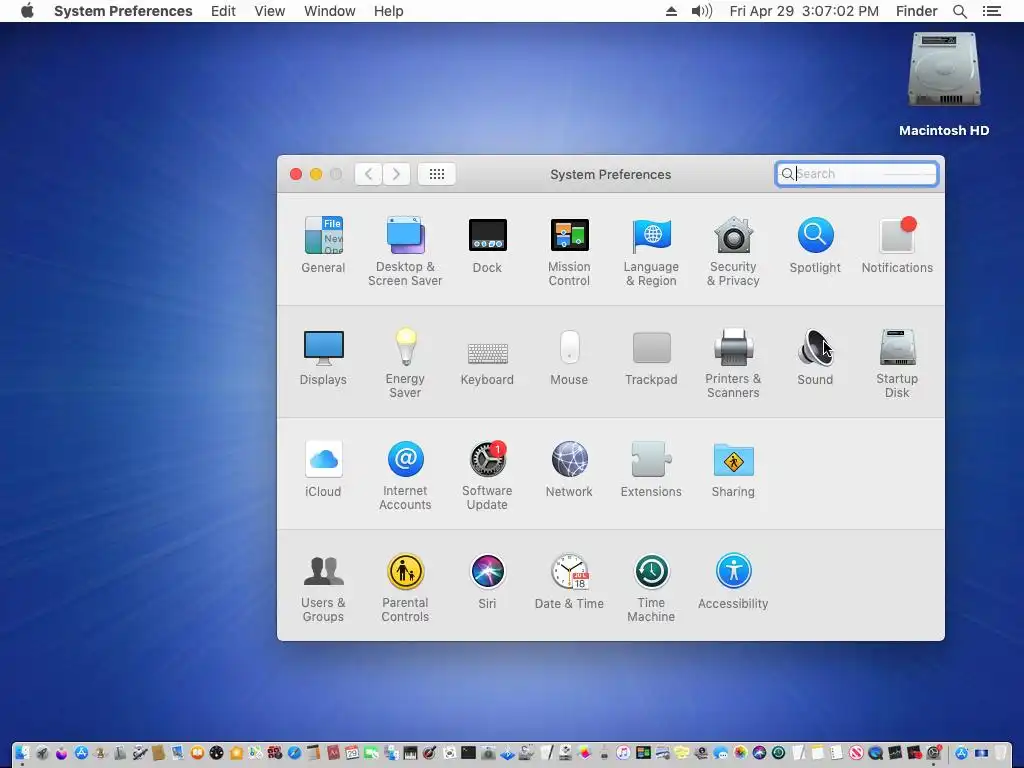Open the Dock preference pane
Screen dimensions: 1024x768
tap(487, 246)
